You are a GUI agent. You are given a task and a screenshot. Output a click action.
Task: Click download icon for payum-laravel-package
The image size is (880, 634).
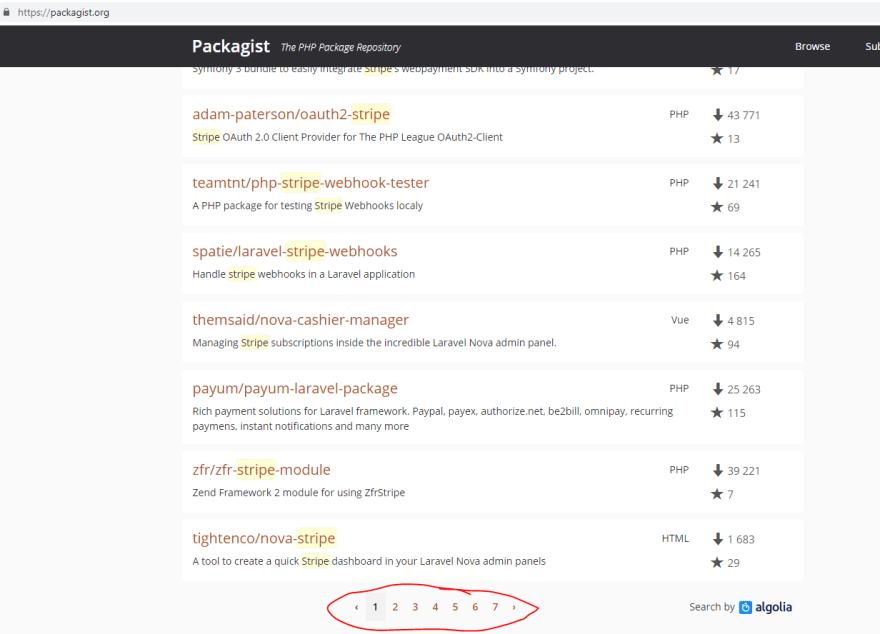tap(717, 389)
